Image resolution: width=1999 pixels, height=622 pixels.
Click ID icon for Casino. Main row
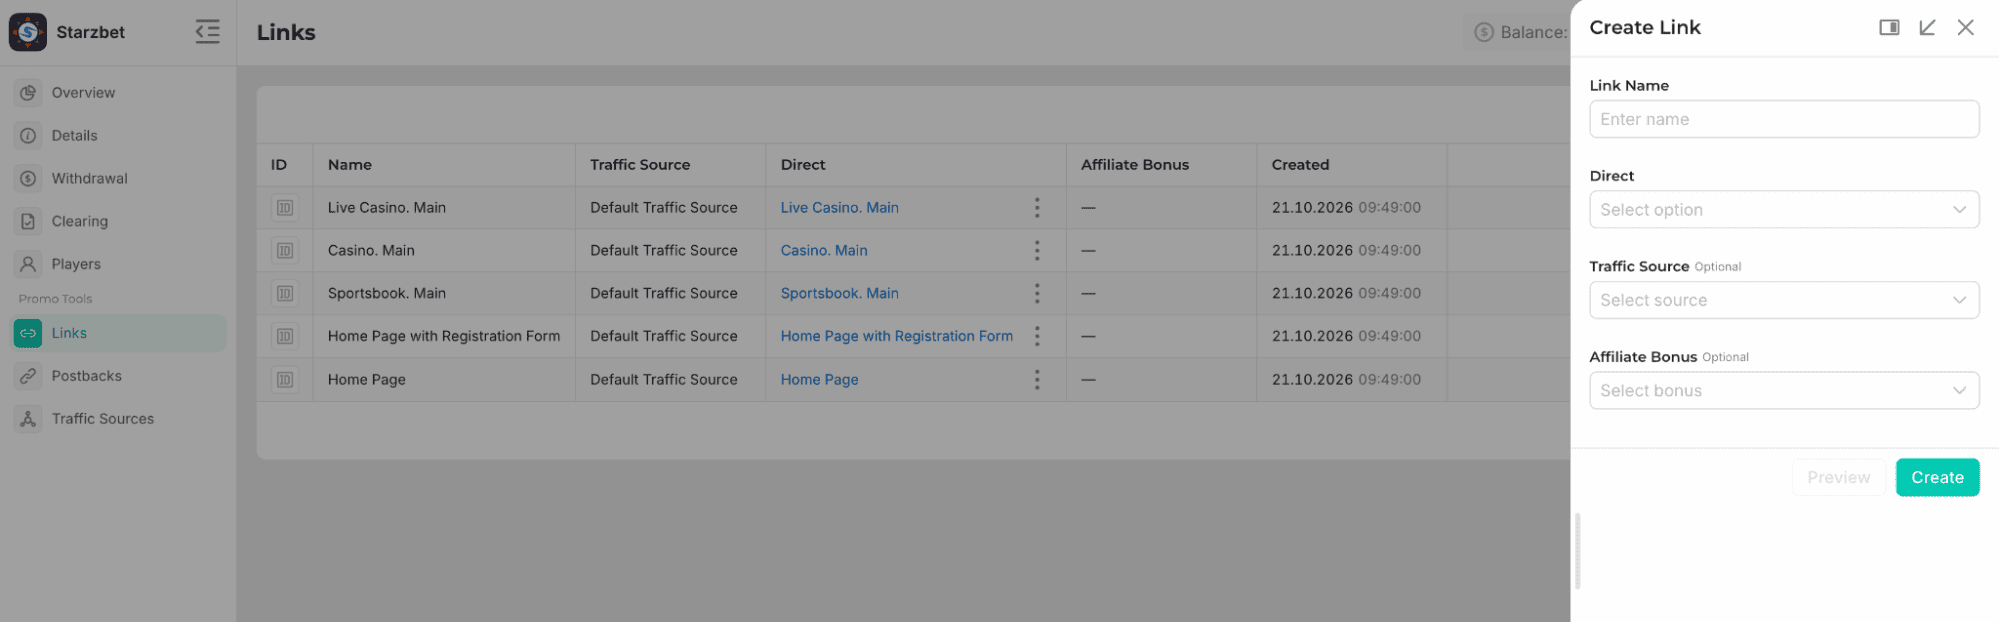pyautogui.click(x=285, y=251)
